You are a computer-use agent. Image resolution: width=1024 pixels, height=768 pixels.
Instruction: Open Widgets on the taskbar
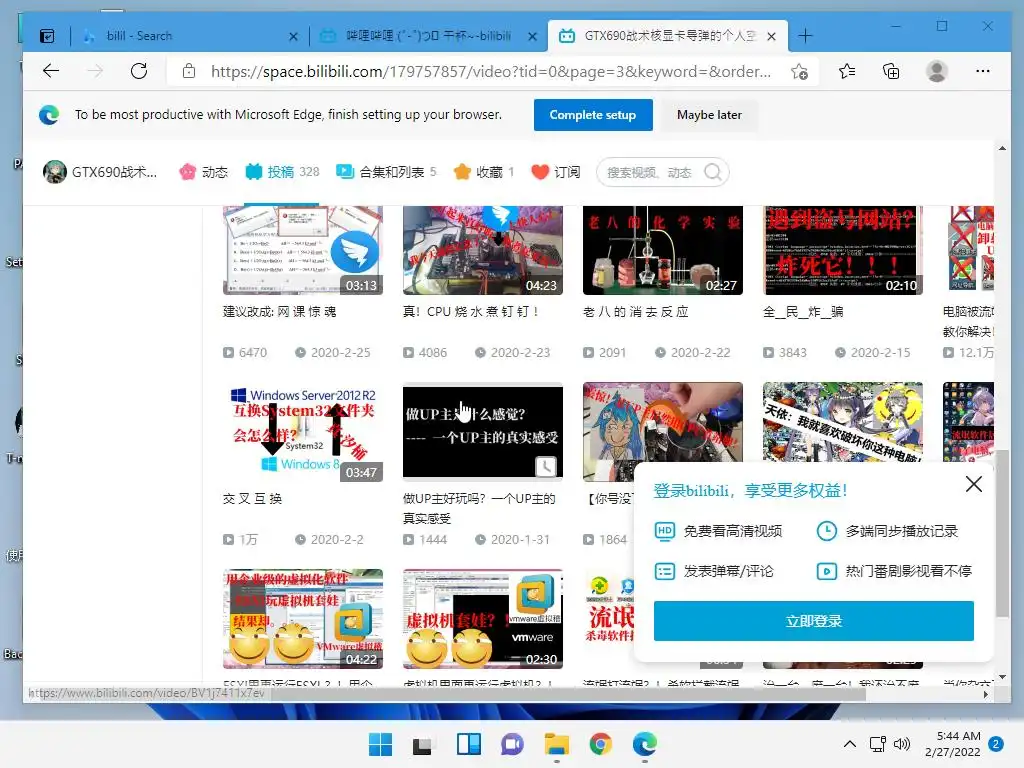tap(468, 744)
